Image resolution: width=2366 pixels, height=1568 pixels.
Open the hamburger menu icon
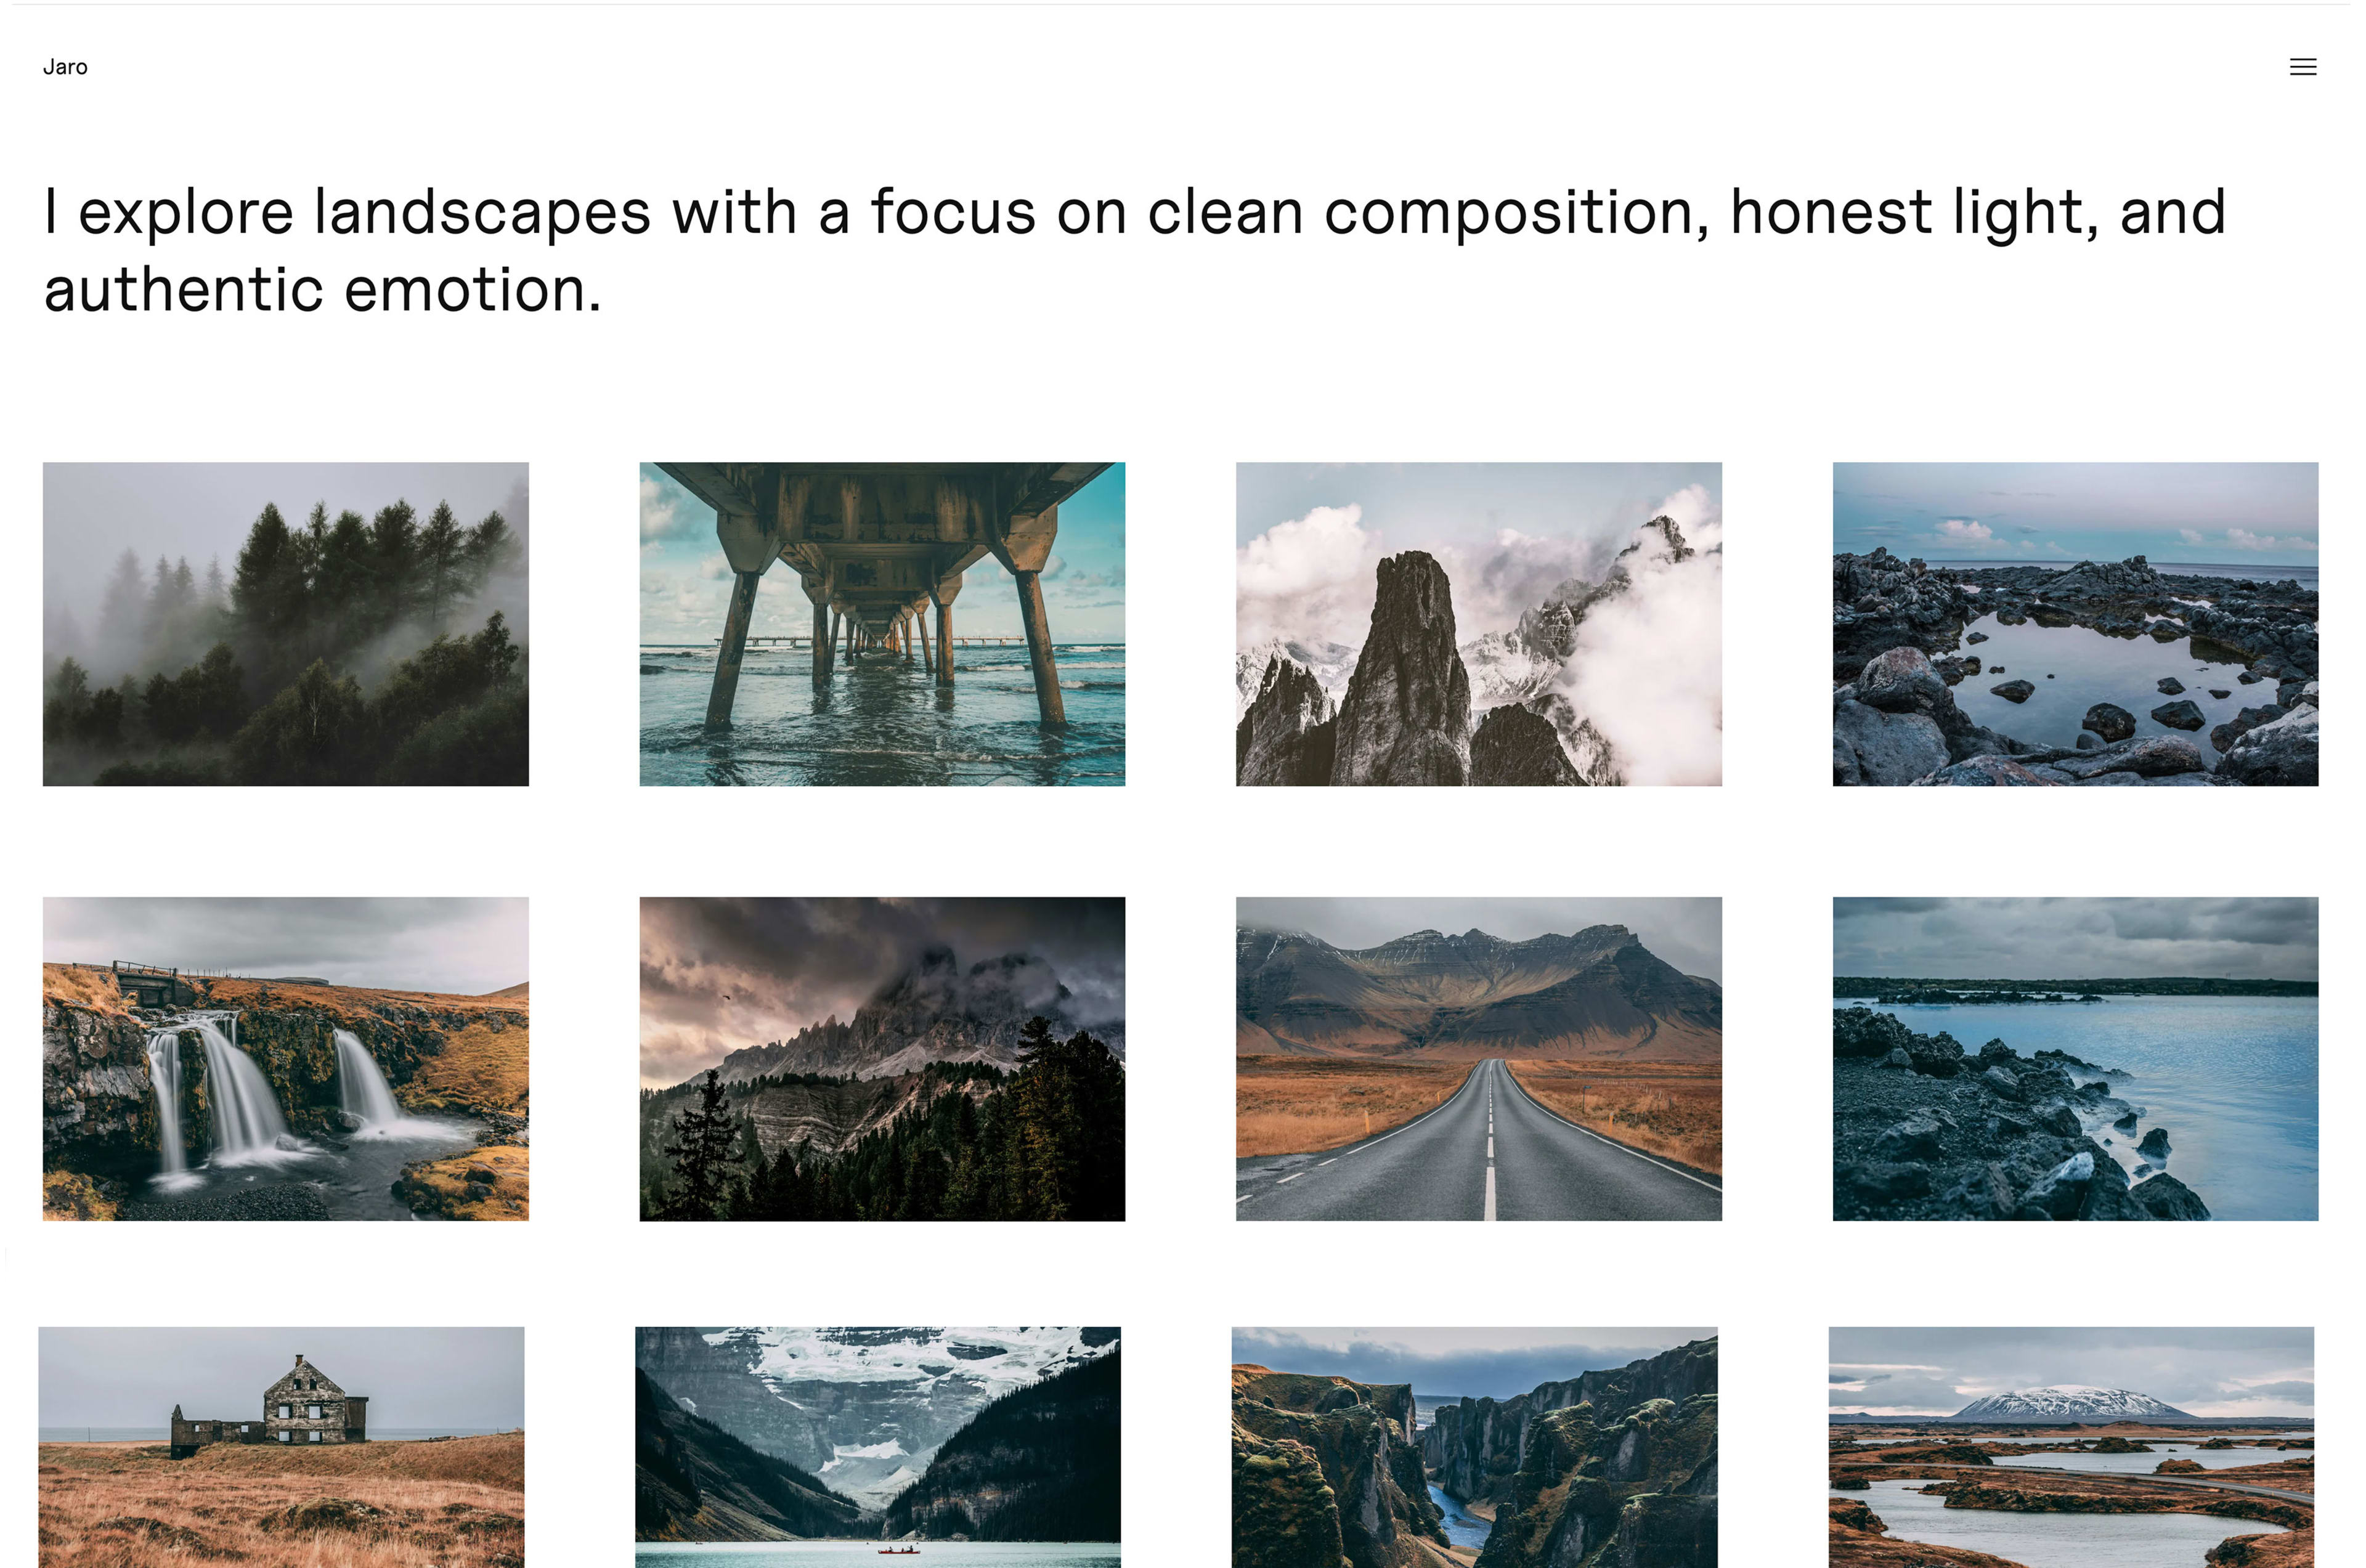pos(2302,67)
